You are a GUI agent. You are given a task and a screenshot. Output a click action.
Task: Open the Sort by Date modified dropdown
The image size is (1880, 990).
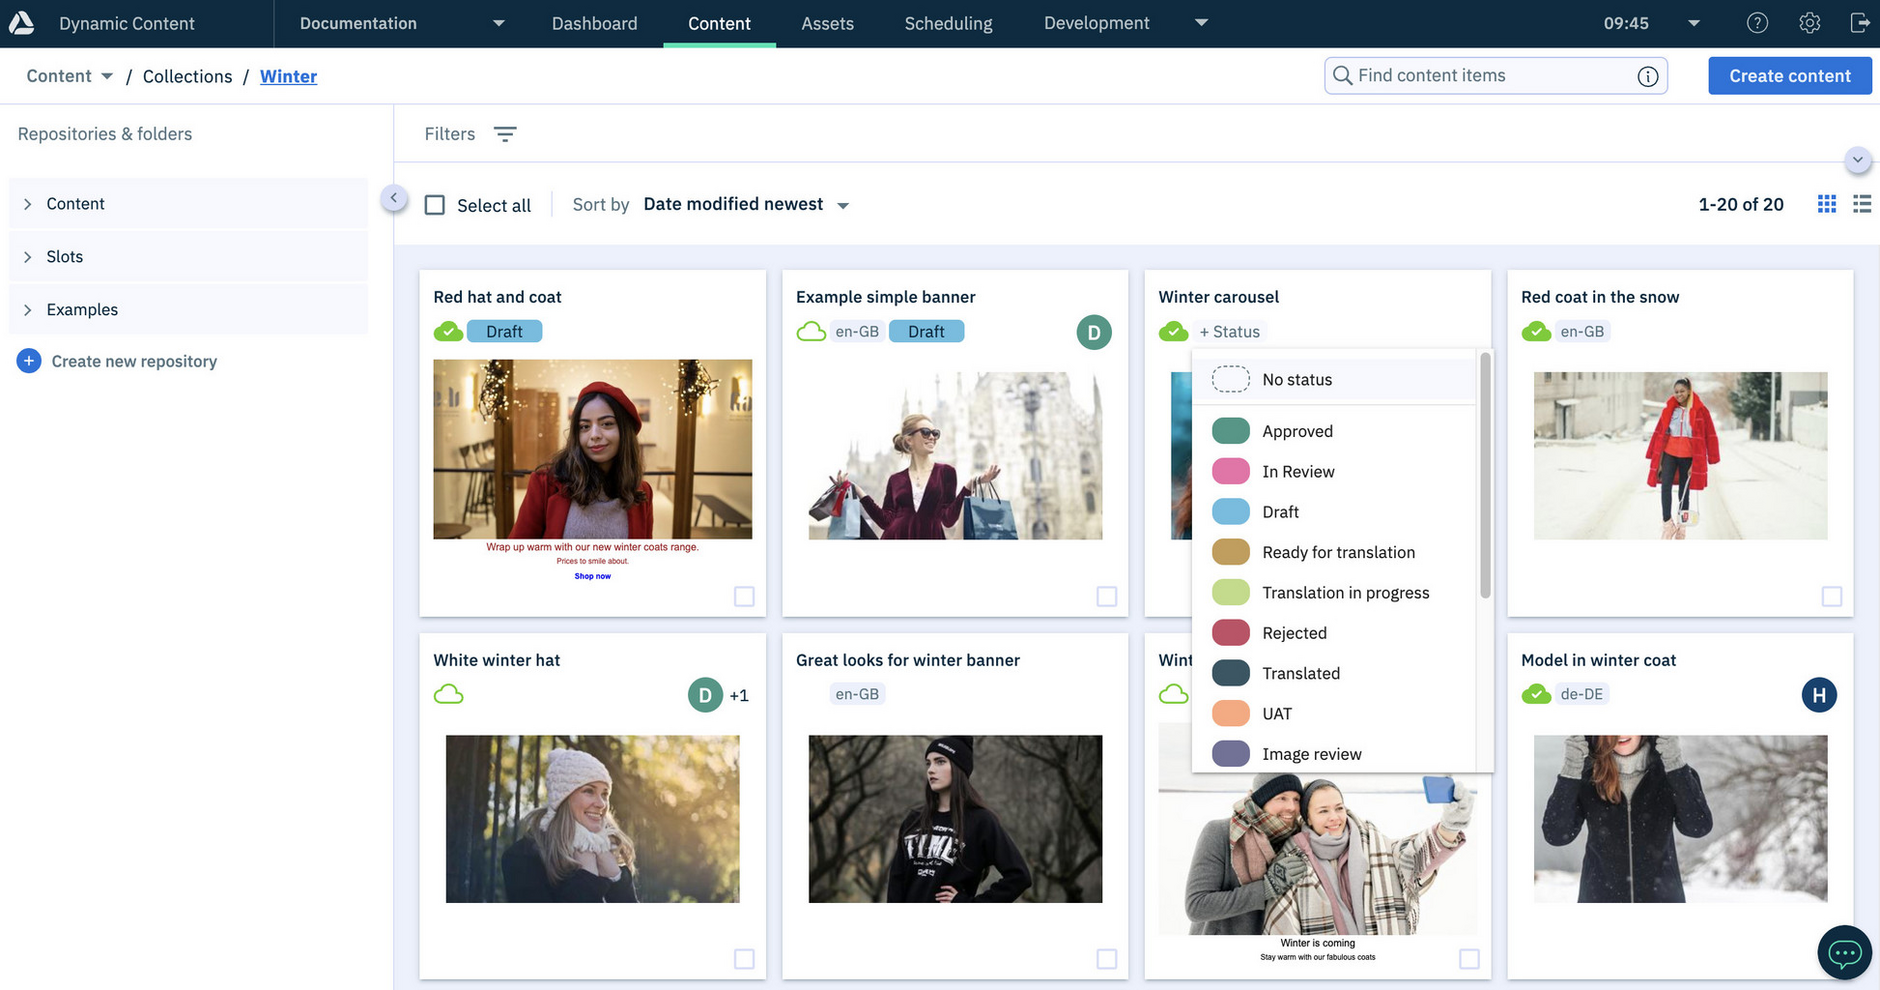pyautogui.click(x=746, y=204)
